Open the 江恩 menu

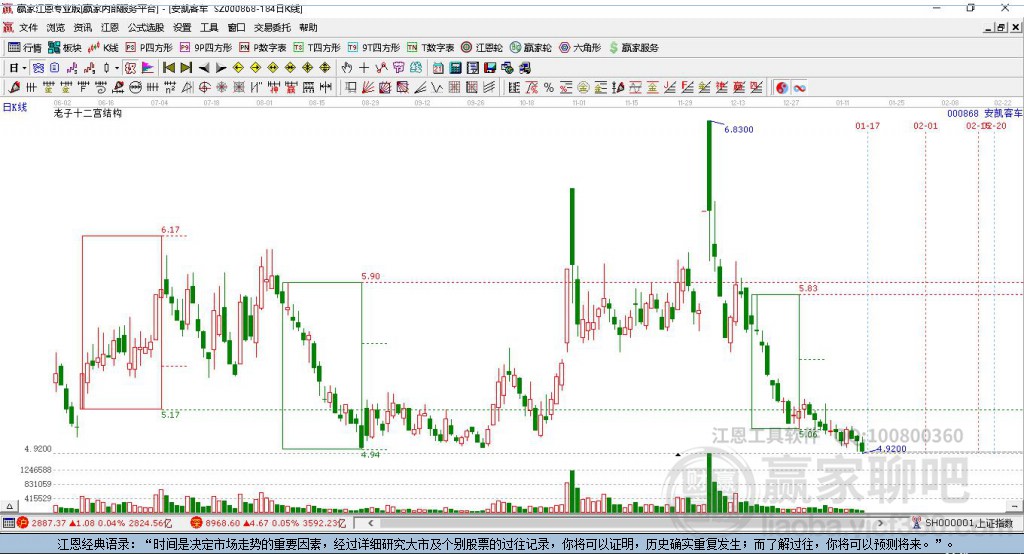[110, 27]
